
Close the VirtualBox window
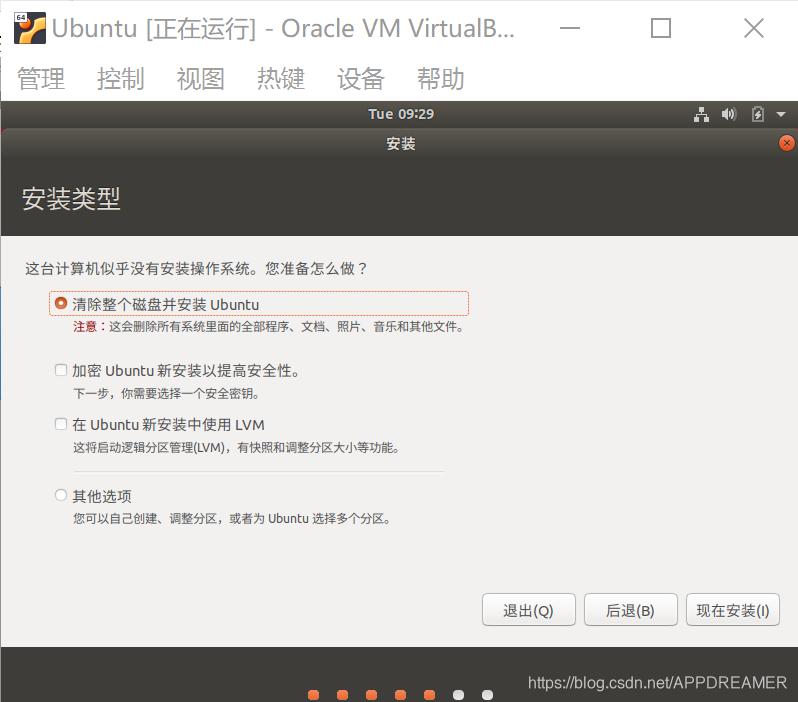click(753, 28)
